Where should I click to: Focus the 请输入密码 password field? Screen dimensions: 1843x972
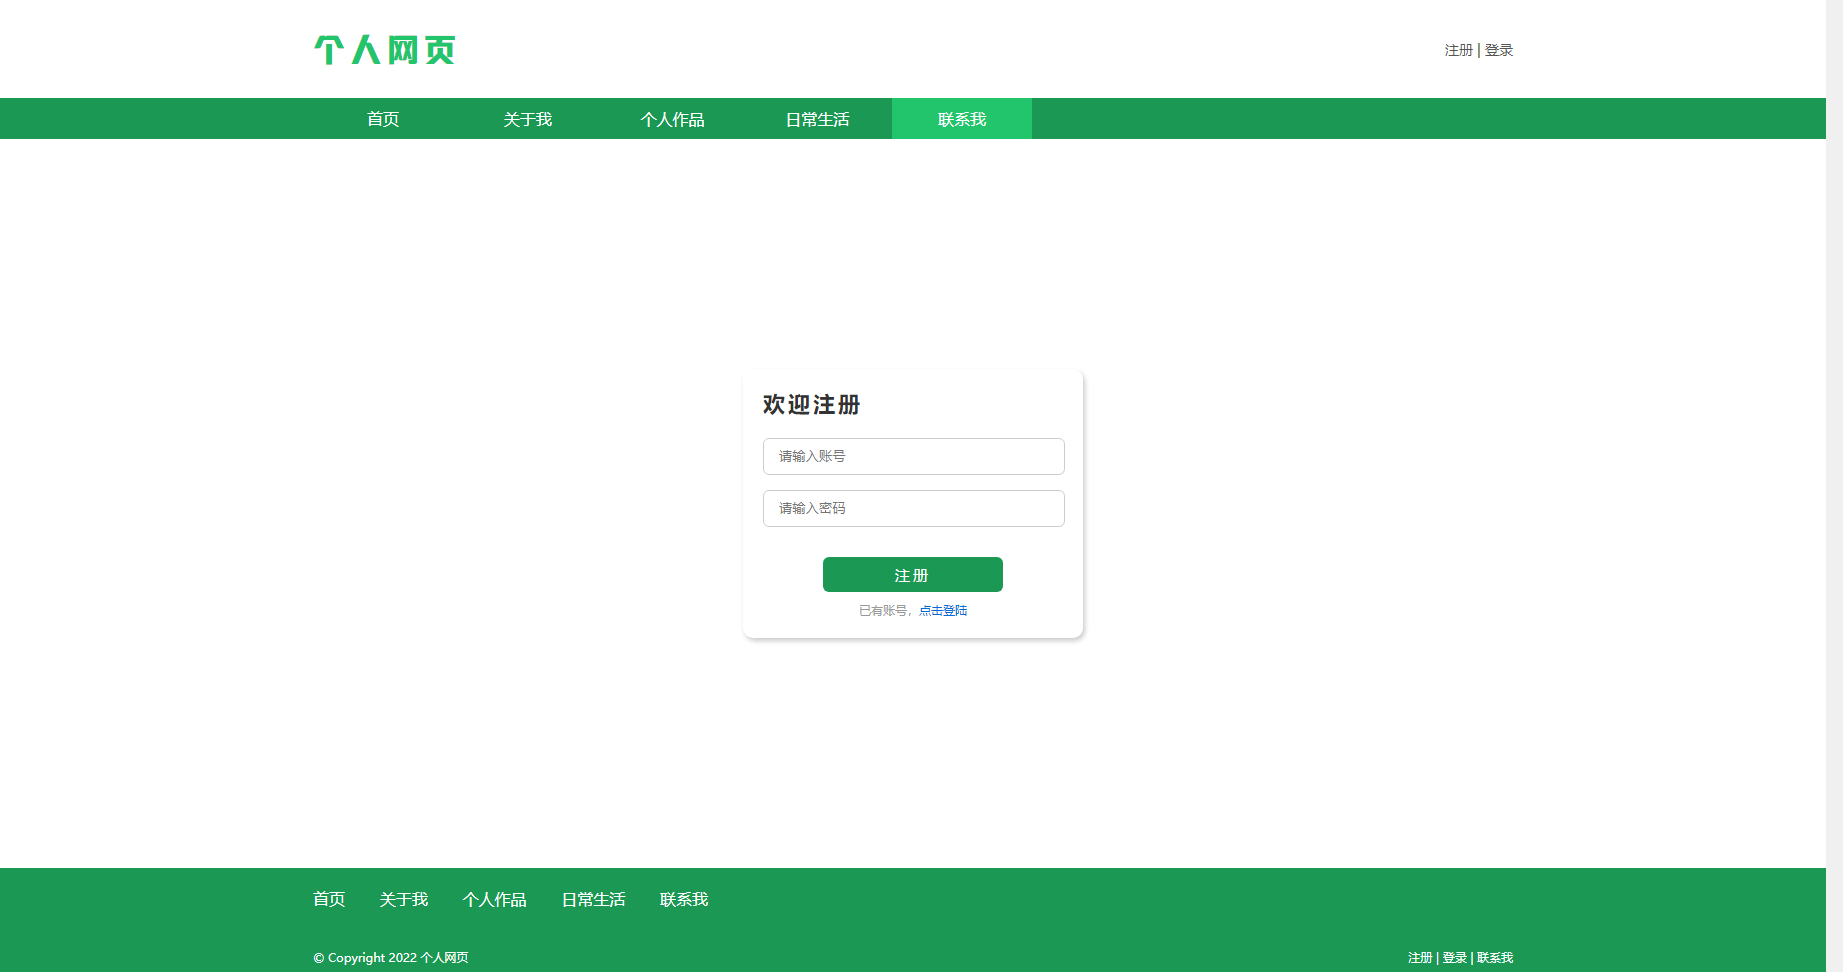(x=914, y=508)
